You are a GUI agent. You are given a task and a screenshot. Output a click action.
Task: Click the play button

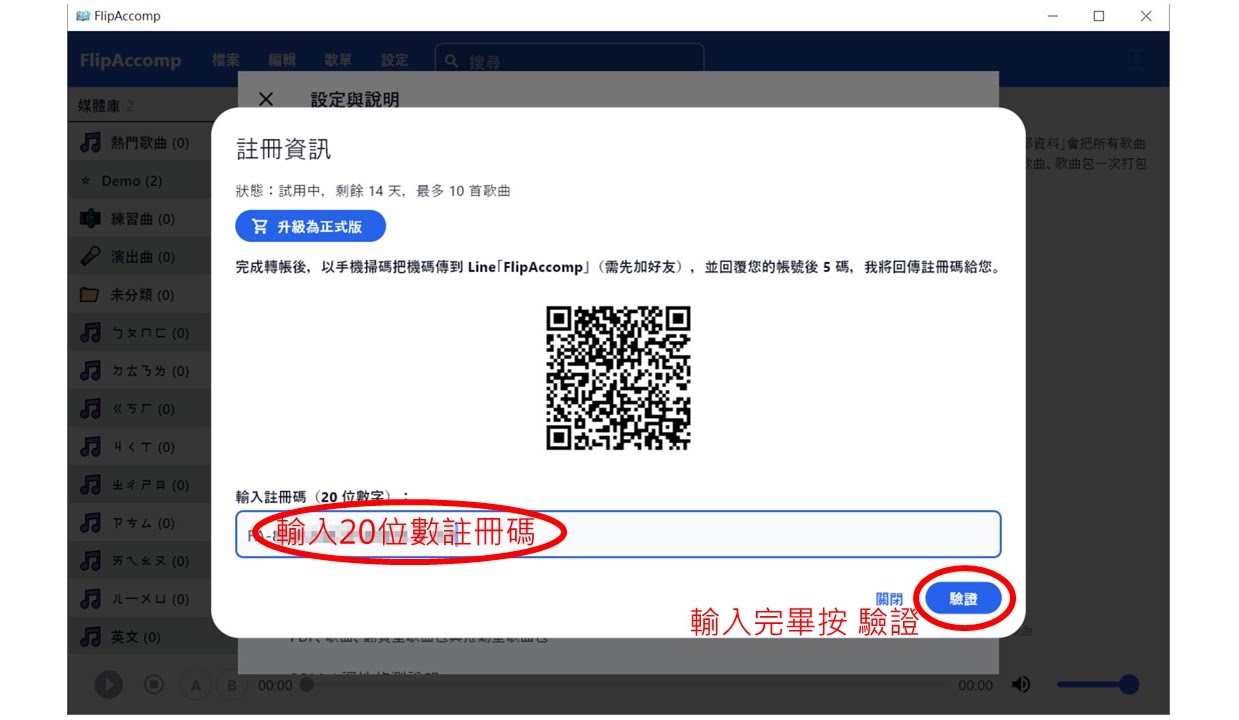[x=108, y=685]
